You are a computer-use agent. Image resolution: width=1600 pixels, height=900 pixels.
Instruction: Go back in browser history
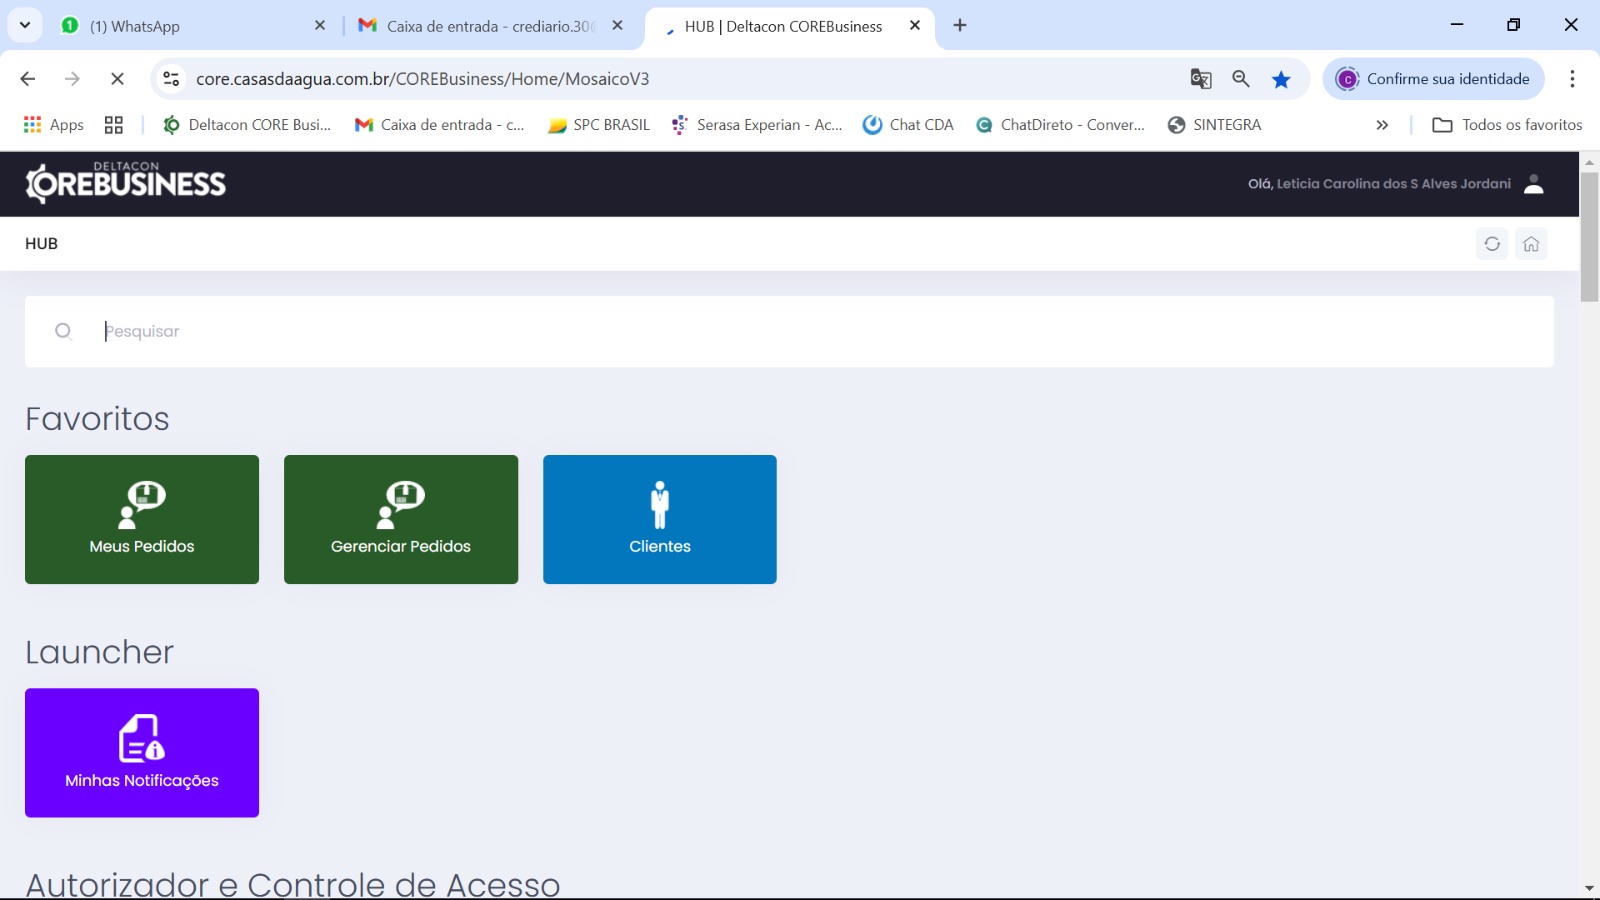28,79
